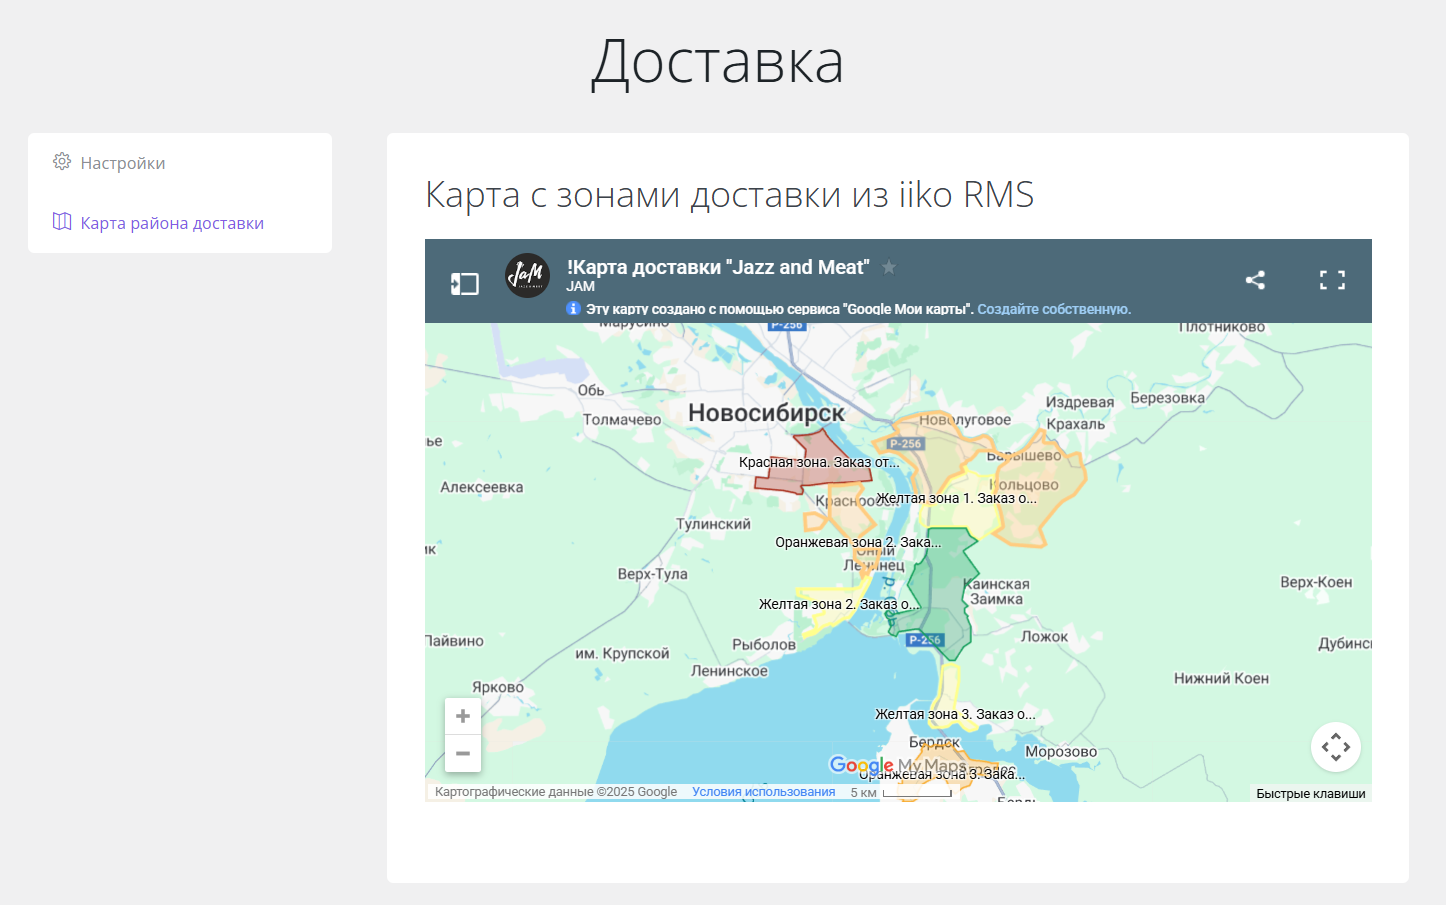
Task: Select Карта района доставки menu item
Action: click(x=172, y=223)
